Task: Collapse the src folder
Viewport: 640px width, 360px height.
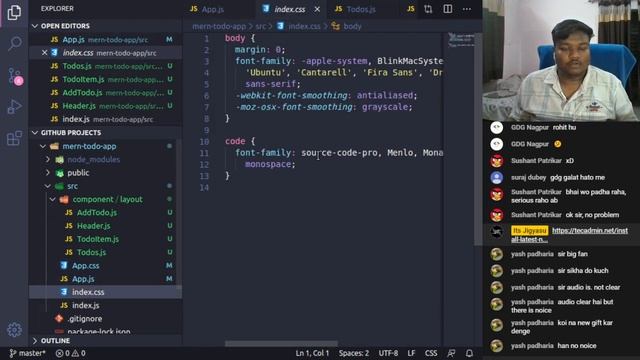Action: click(72, 186)
